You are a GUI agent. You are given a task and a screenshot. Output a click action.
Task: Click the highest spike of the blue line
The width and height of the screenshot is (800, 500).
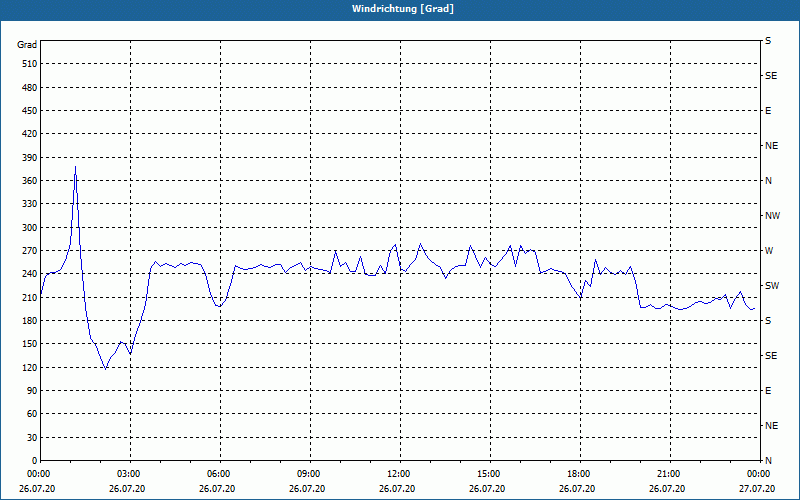[76, 167]
